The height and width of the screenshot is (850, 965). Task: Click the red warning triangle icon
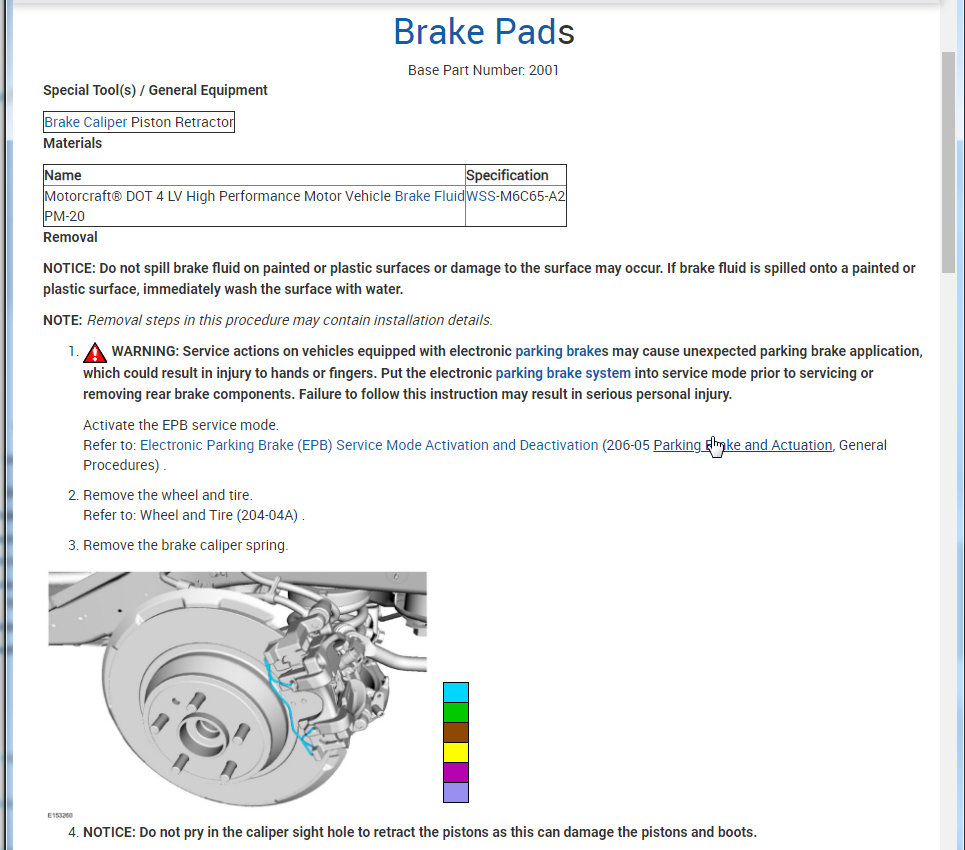click(x=95, y=353)
